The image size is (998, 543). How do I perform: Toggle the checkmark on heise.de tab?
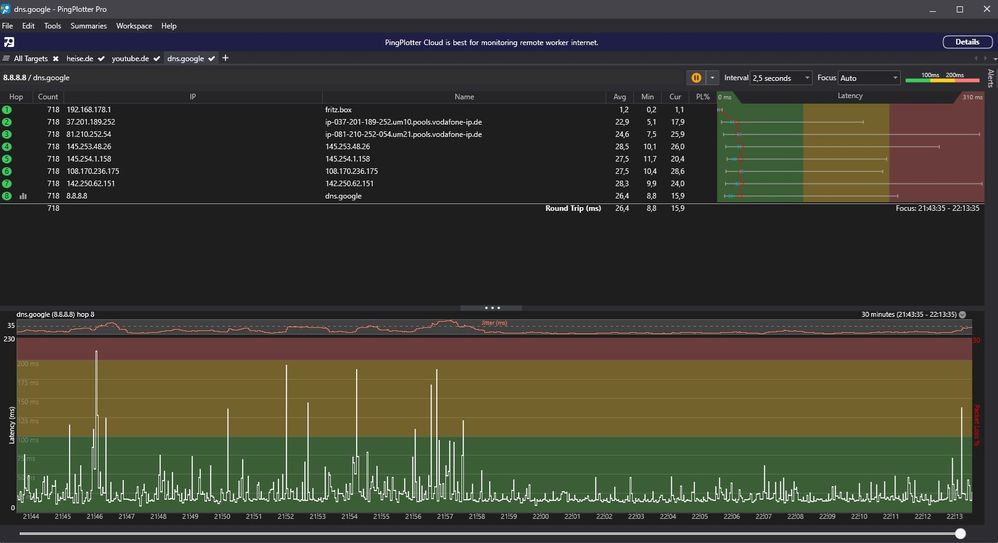point(101,59)
